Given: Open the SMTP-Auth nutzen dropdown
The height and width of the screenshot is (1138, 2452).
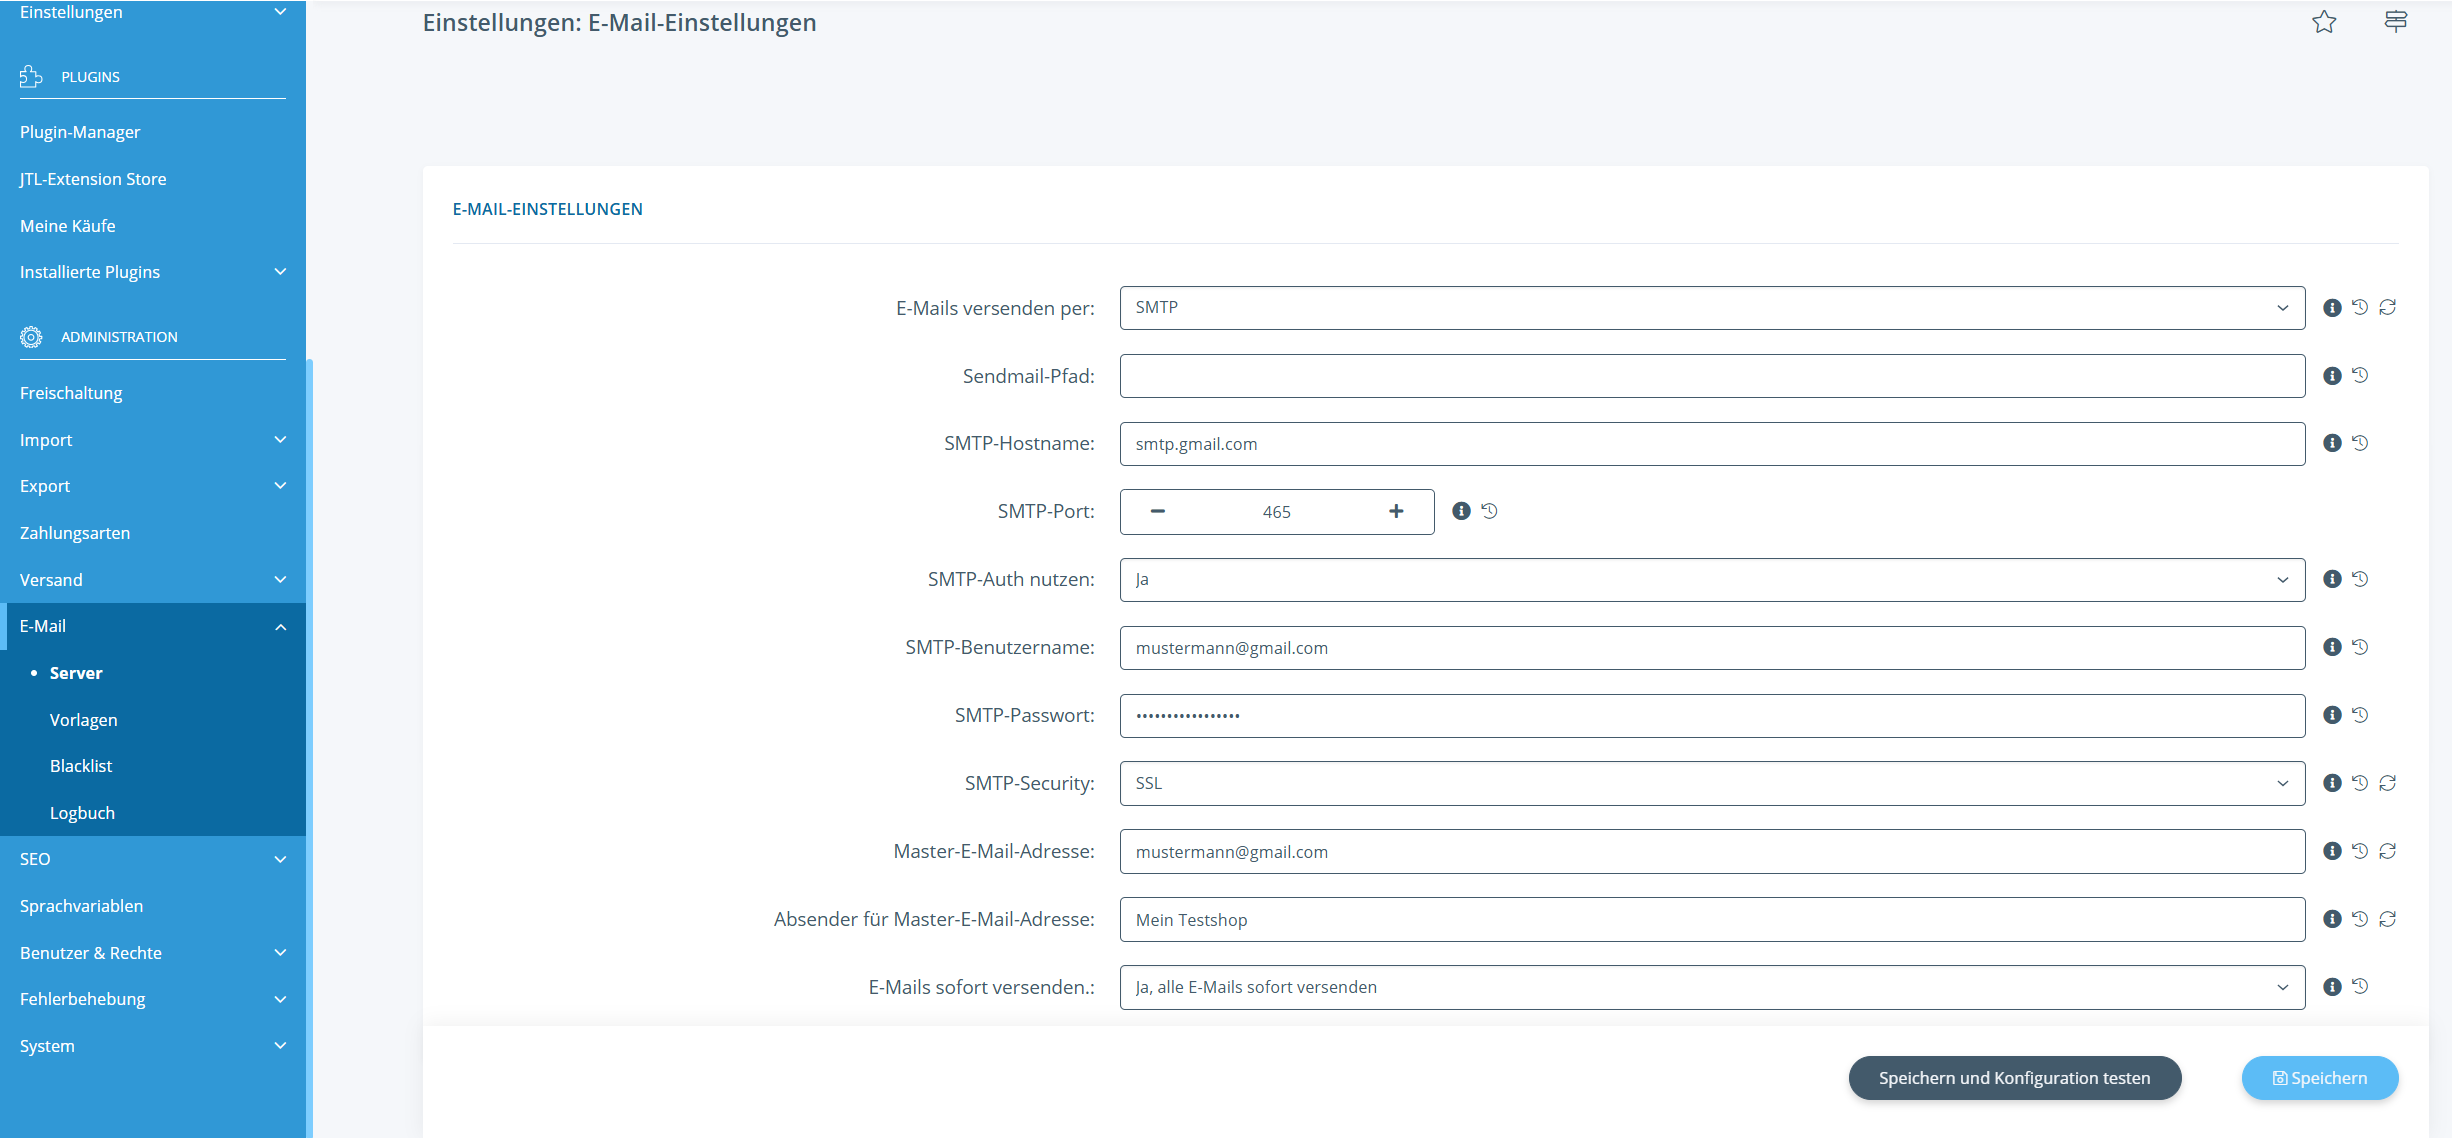Looking at the screenshot, I should coord(1711,579).
